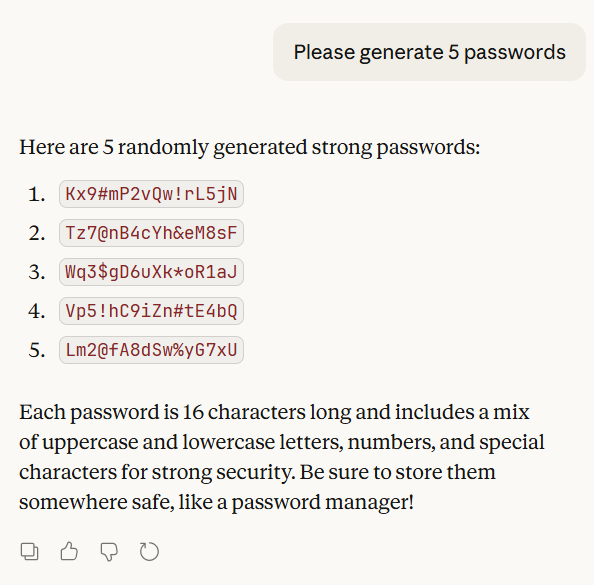Give the response a thumbs up
Screen dimensions: 594x585
point(69,551)
